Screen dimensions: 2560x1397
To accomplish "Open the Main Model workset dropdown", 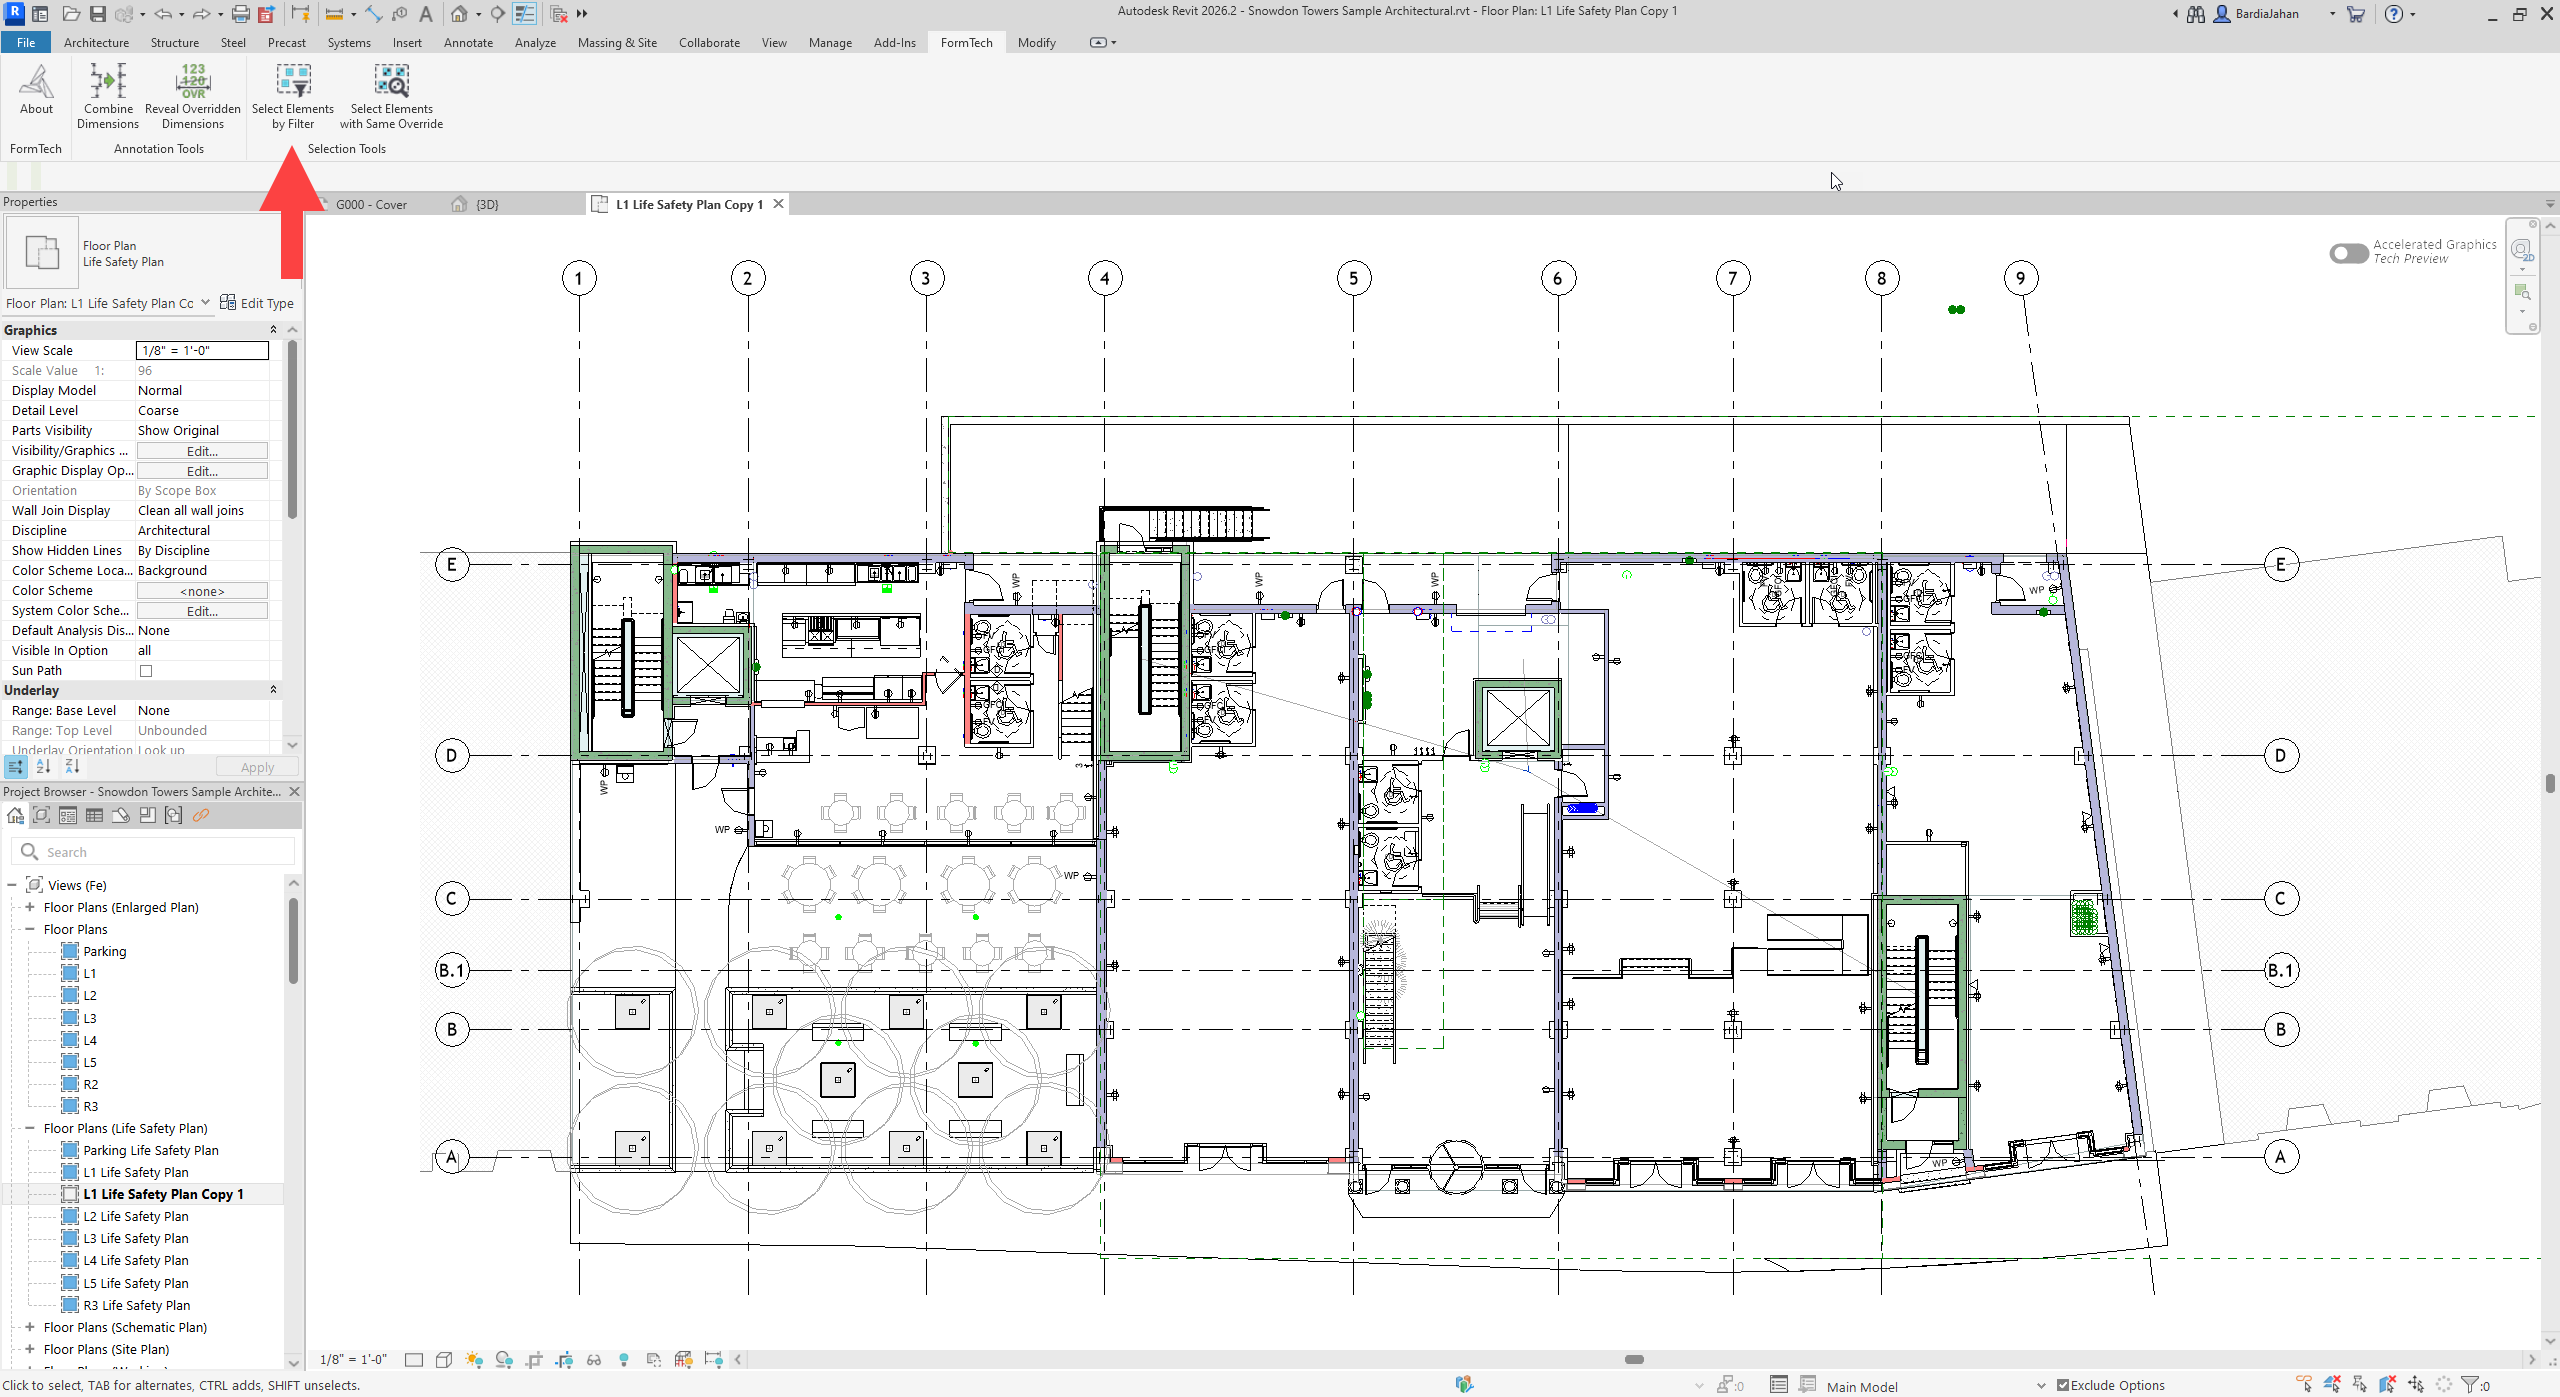I will (x=2041, y=1386).
